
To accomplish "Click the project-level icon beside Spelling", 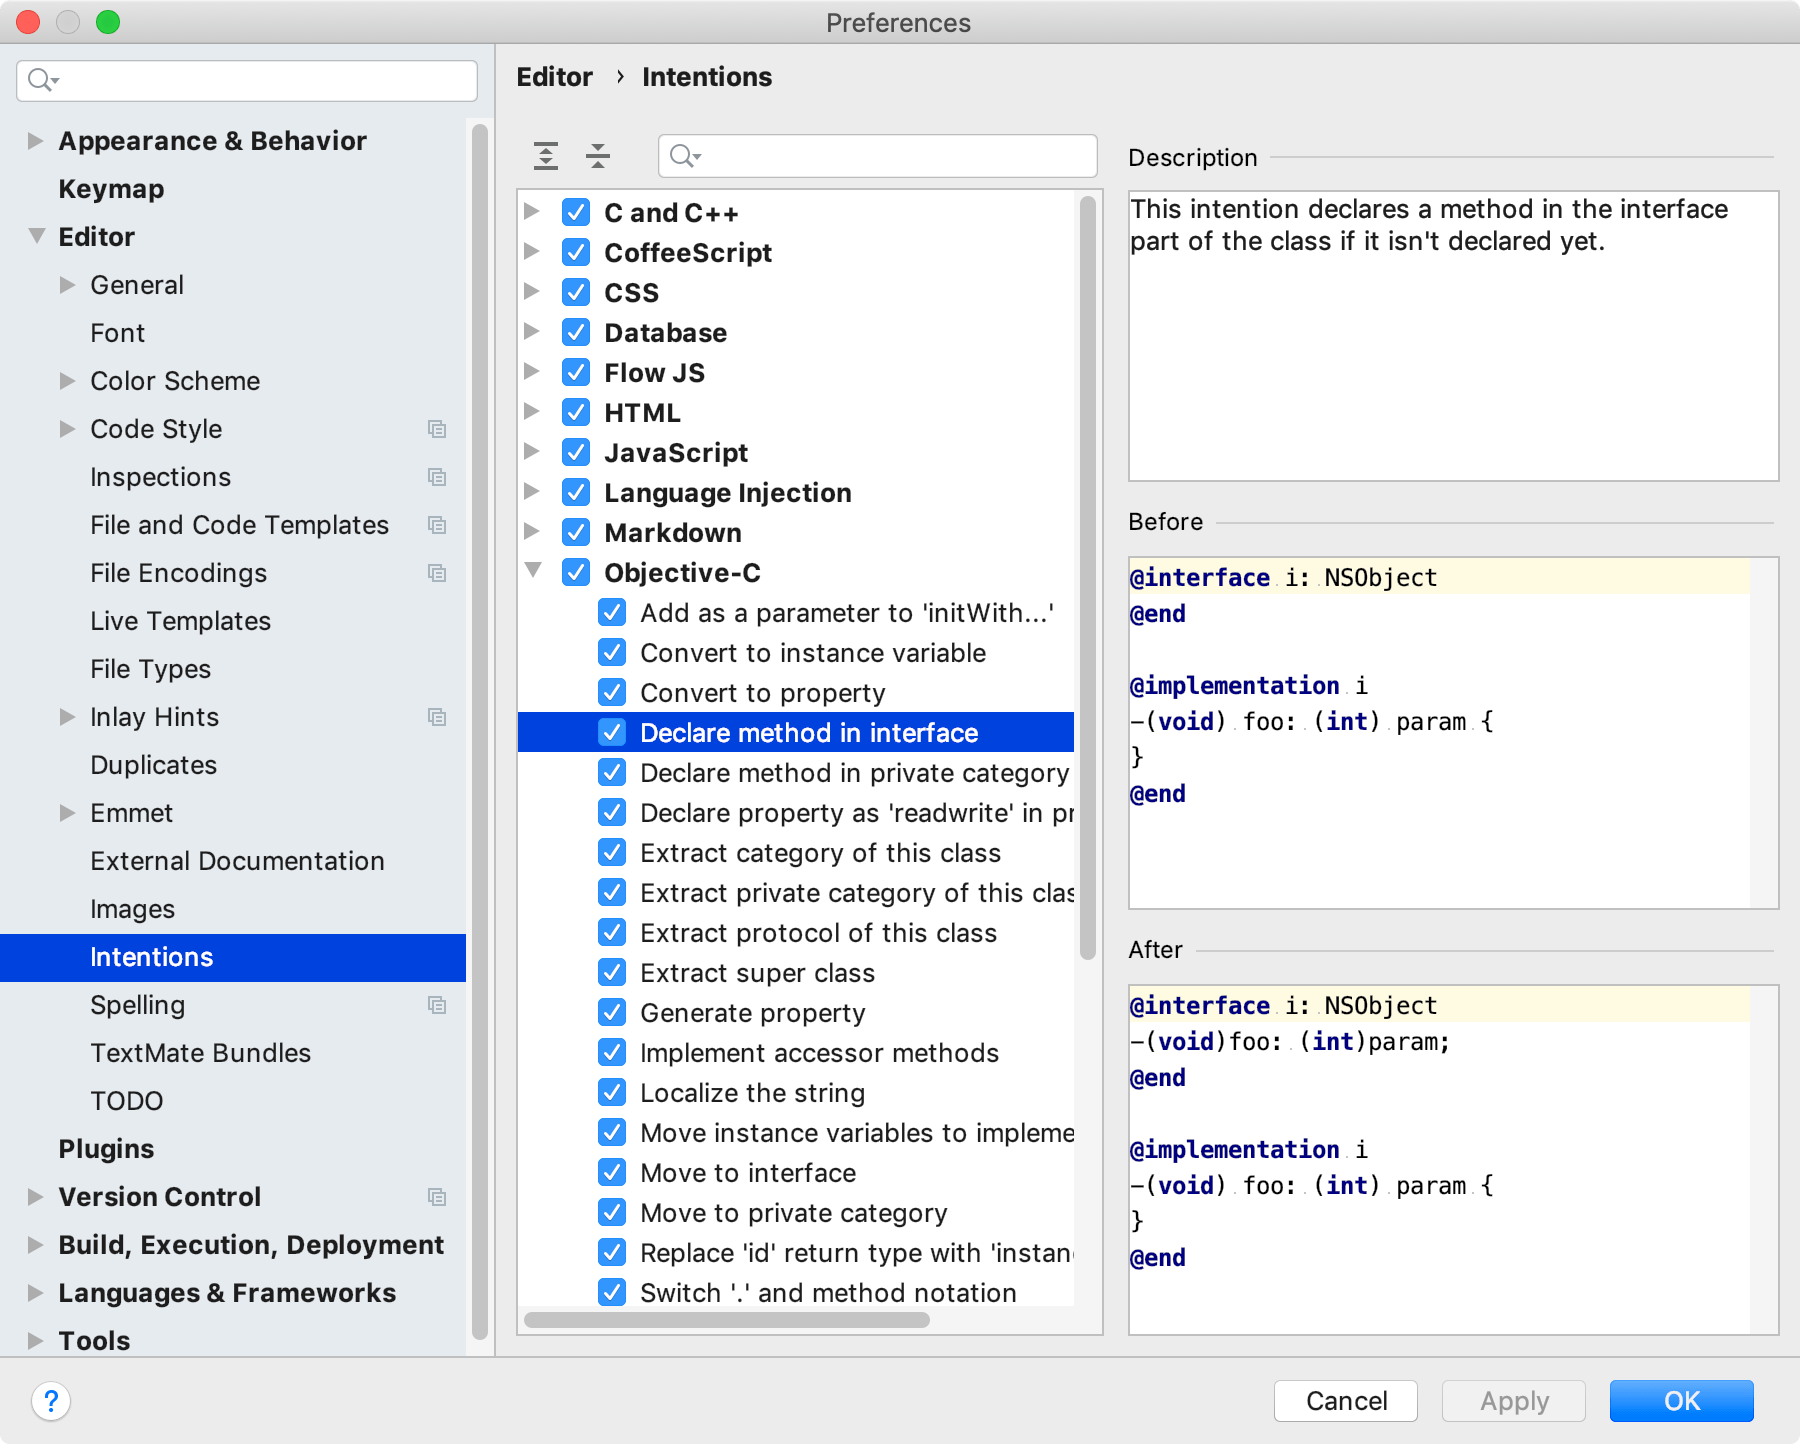I will [x=437, y=1005].
